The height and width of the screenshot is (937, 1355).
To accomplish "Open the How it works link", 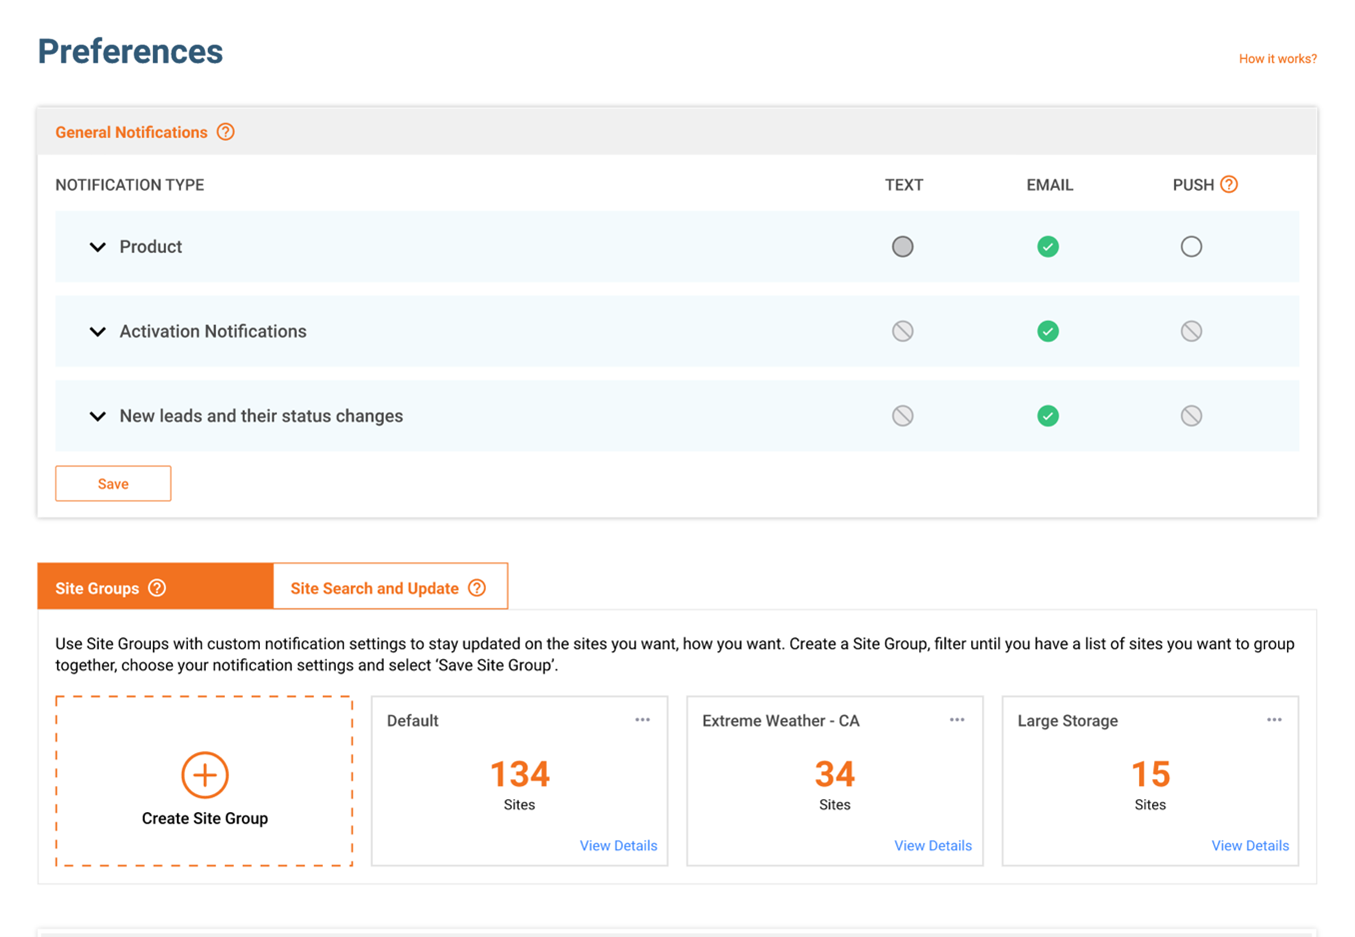I will pos(1278,59).
